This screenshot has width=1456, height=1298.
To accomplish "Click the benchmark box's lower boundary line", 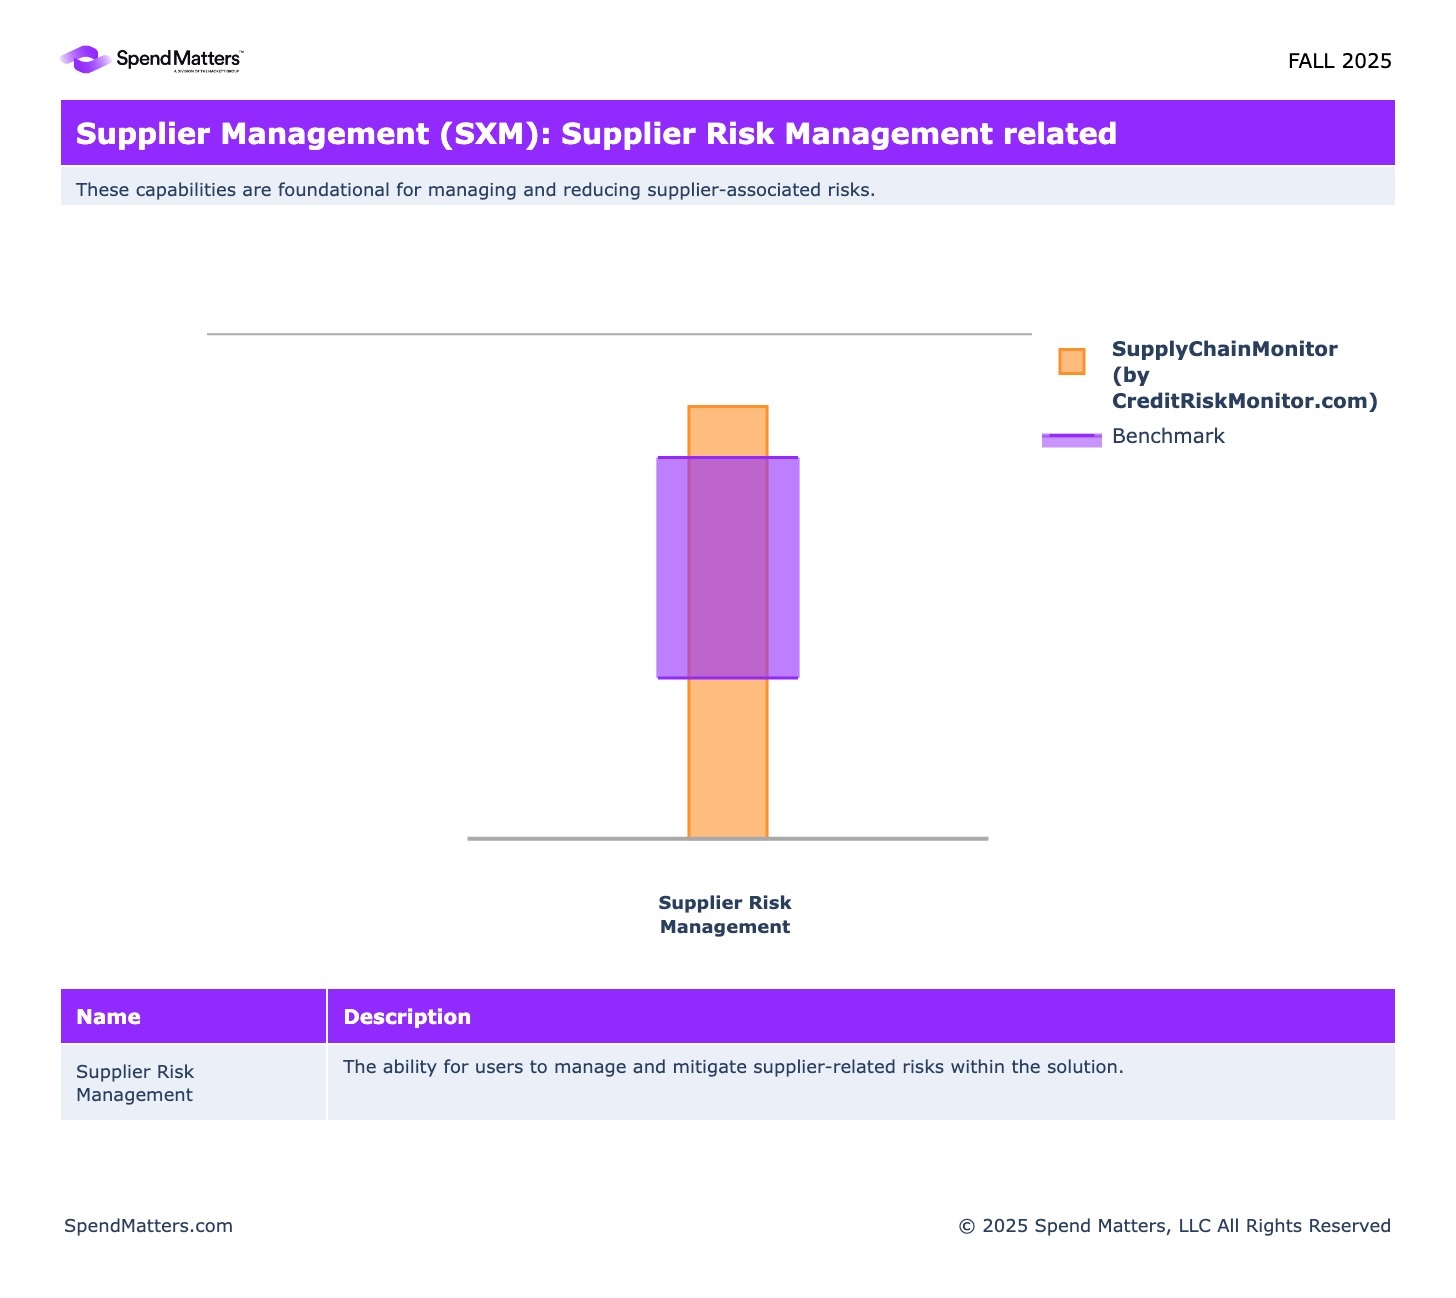I will pos(727,678).
